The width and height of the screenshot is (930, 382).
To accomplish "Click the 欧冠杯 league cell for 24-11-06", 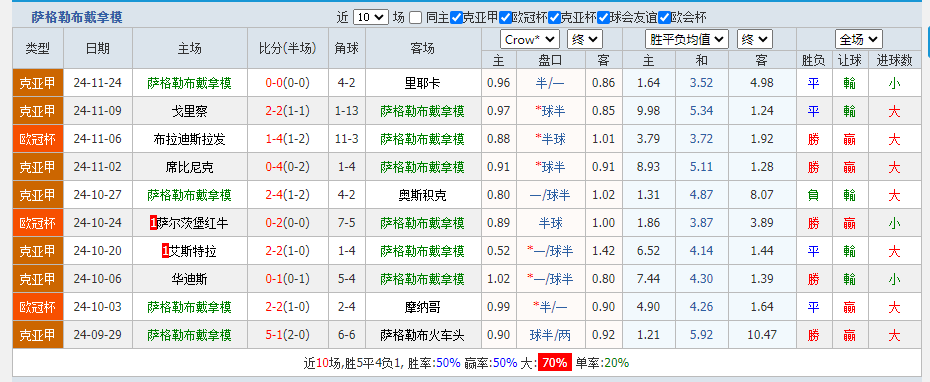I will tap(37, 139).
